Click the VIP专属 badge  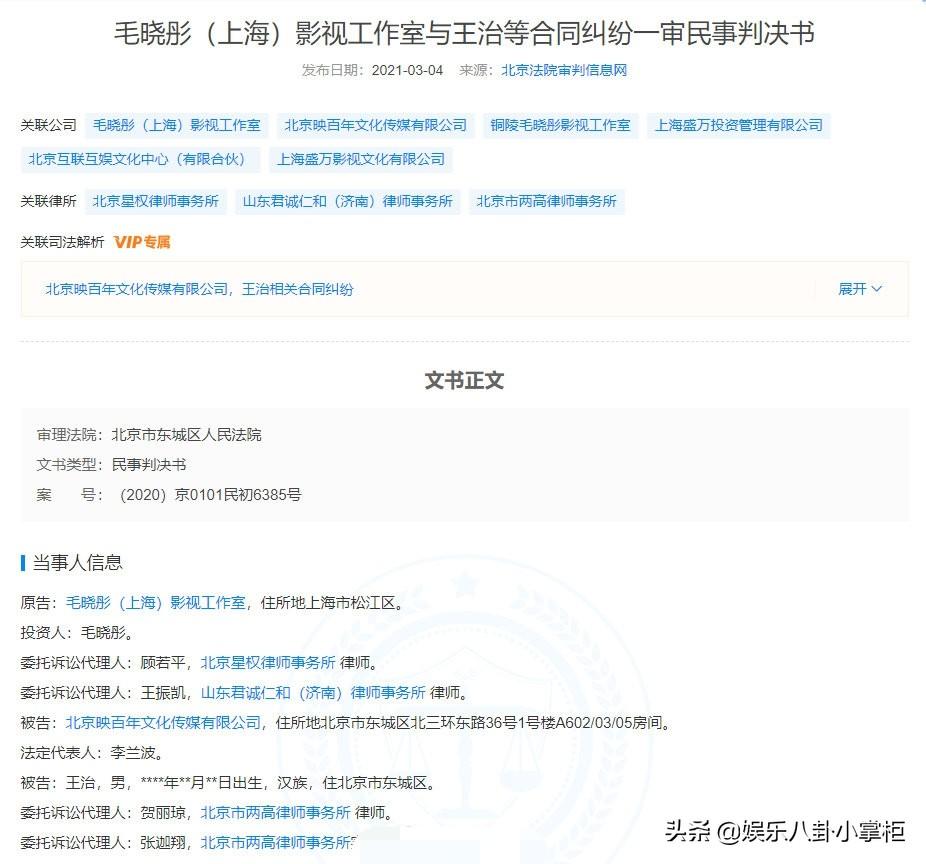point(142,242)
